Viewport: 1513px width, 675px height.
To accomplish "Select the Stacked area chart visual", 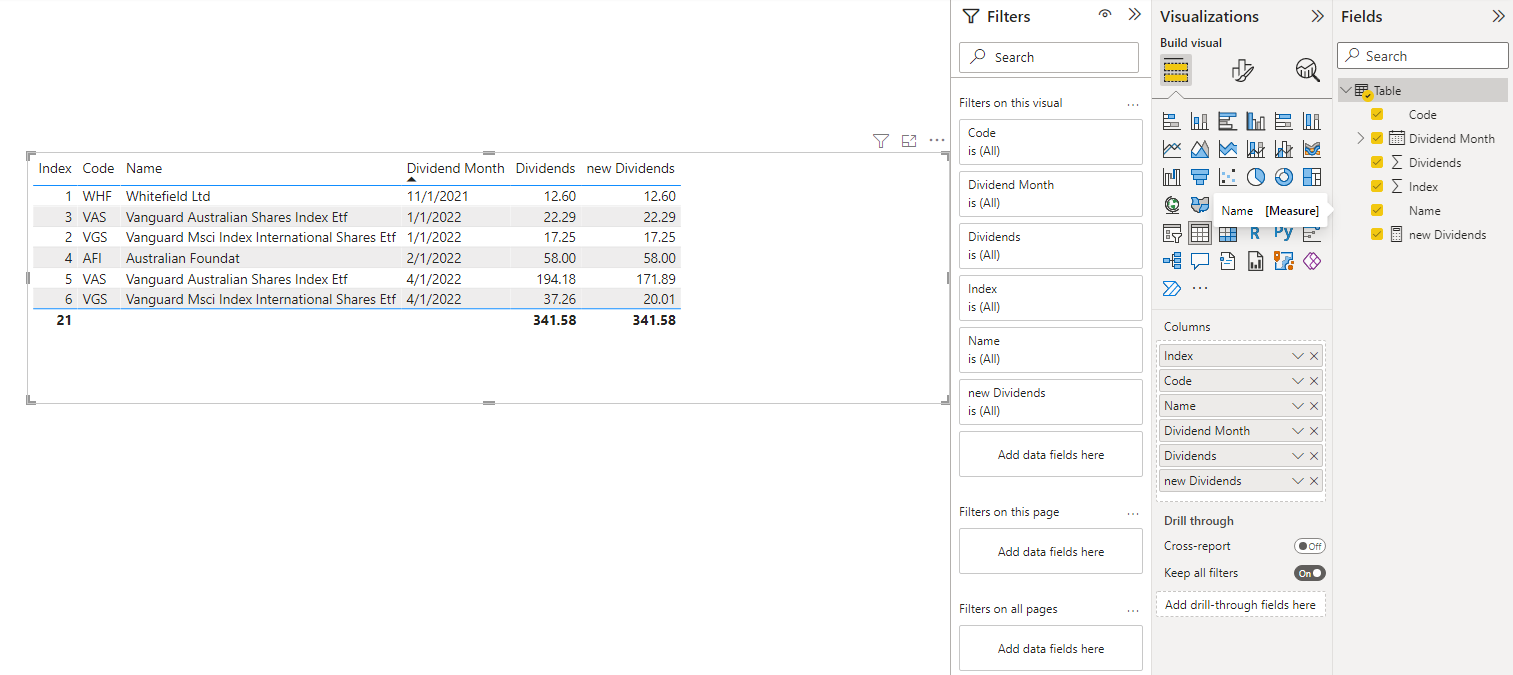I will click(x=1228, y=149).
